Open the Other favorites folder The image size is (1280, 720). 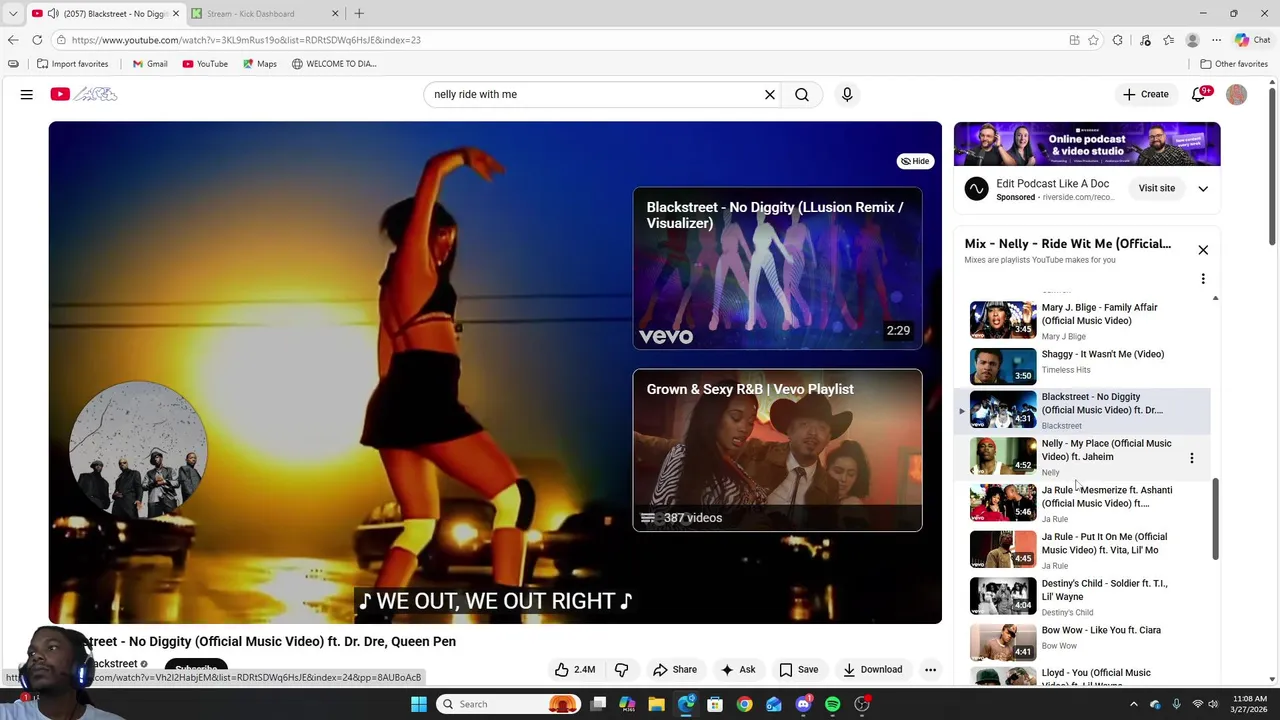pos(1234,64)
